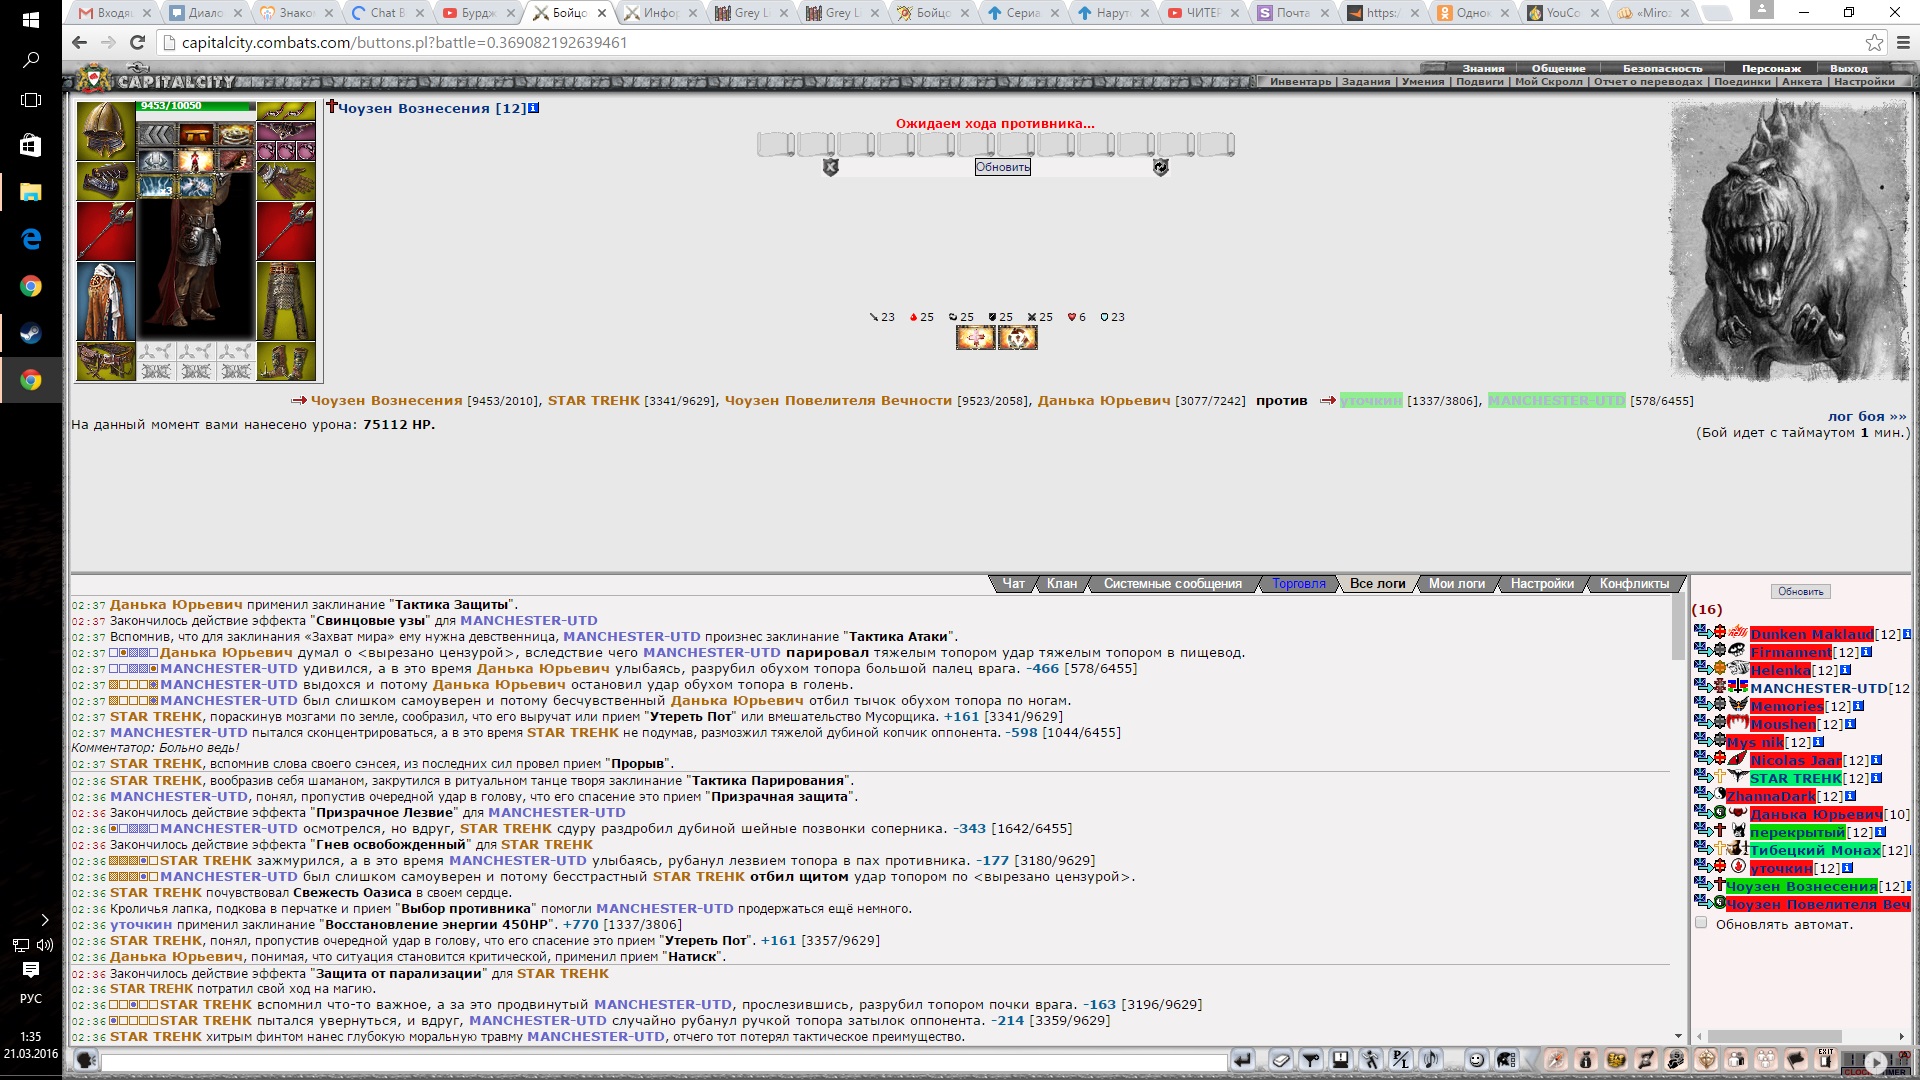The height and width of the screenshot is (1080, 1920).
Task: Open the Подвиги menu link
Action: 1480,82
